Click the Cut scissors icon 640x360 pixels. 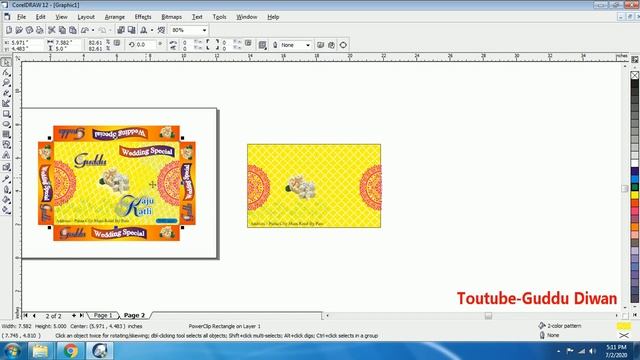[52, 30]
